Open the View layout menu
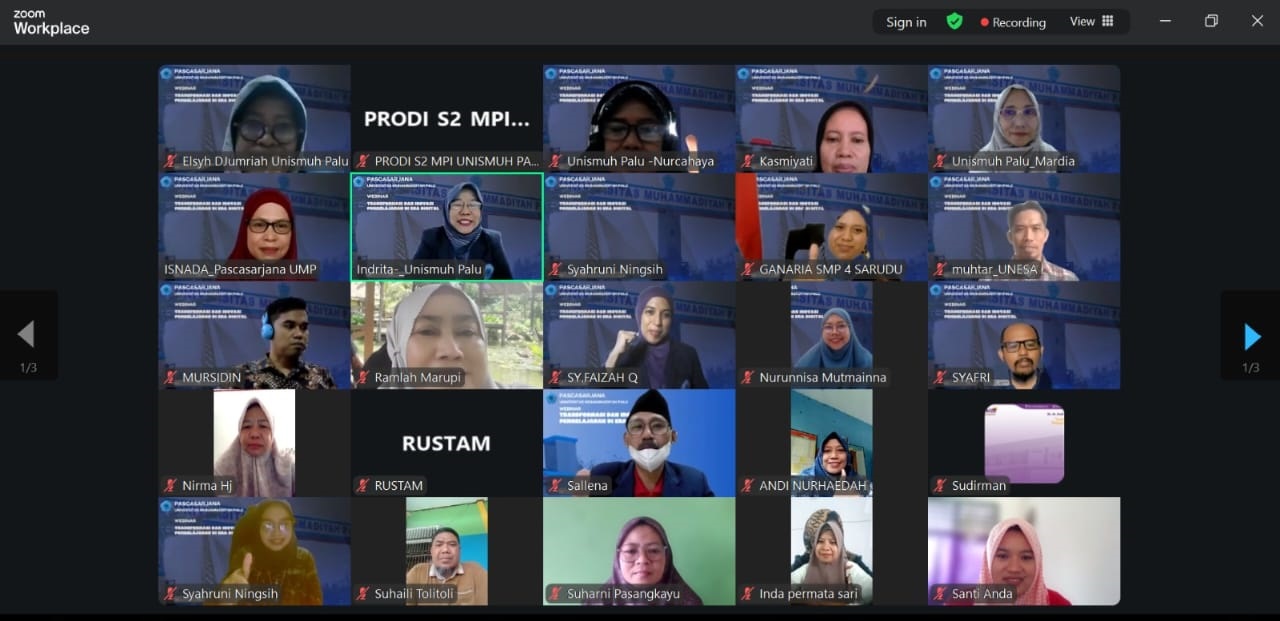The height and width of the screenshot is (621, 1280). tap(1091, 21)
